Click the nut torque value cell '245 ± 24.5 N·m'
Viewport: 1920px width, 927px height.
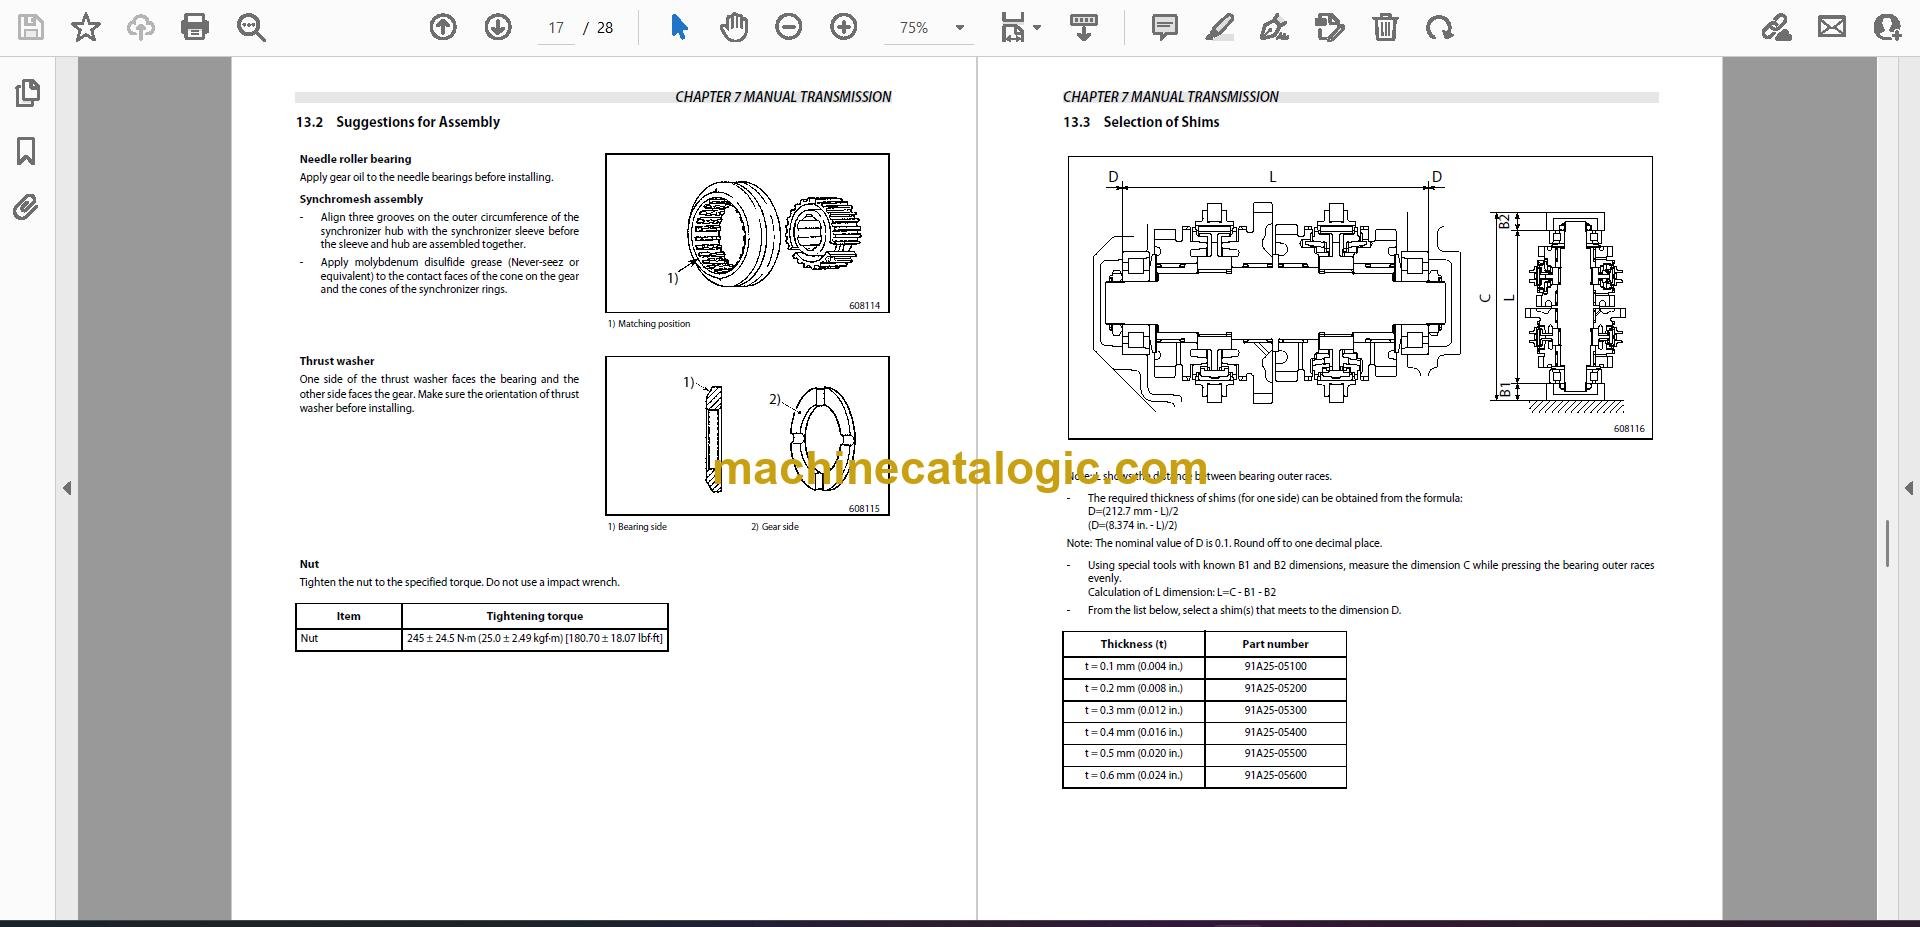[x=535, y=638]
